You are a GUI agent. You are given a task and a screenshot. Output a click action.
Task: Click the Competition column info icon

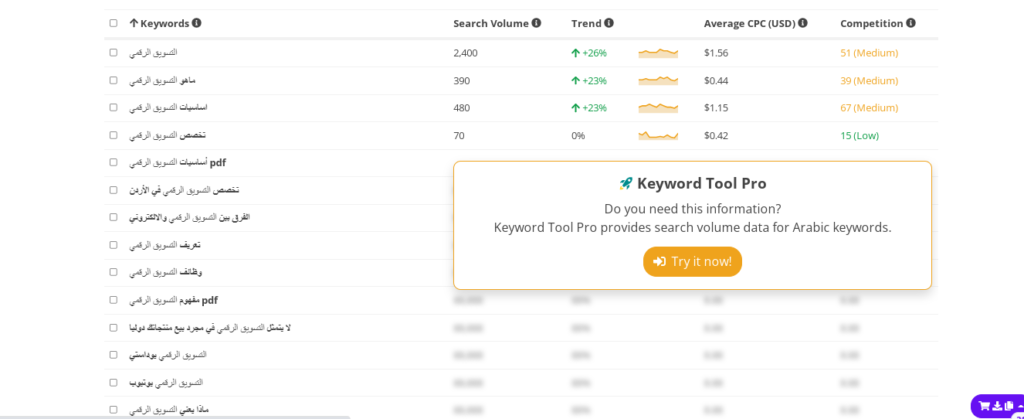(911, 23)
